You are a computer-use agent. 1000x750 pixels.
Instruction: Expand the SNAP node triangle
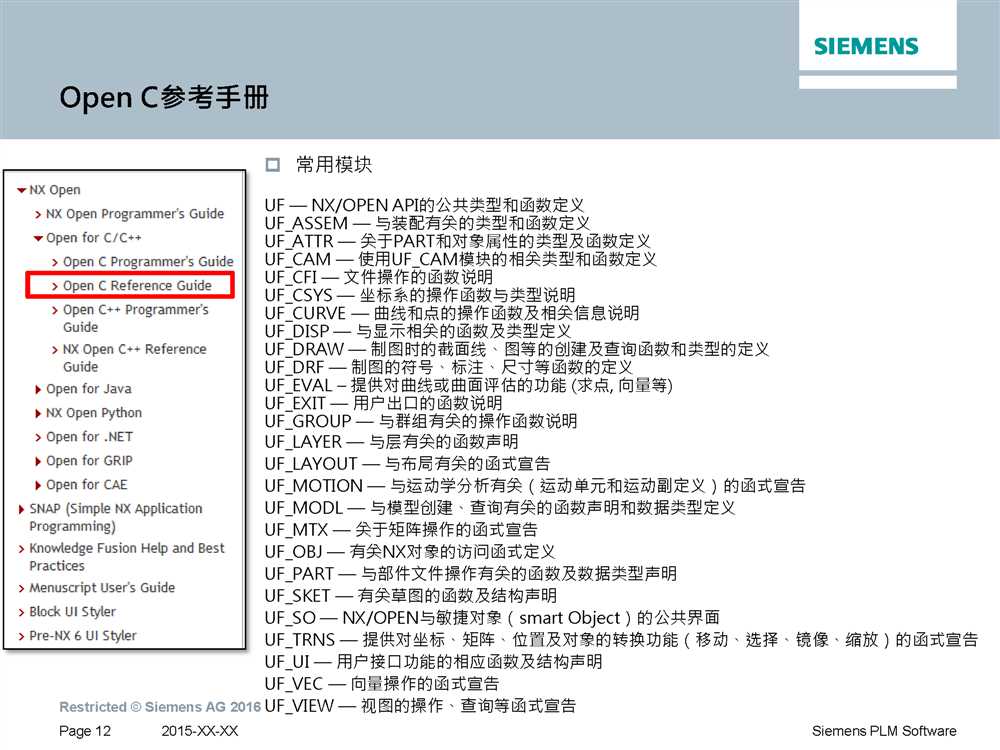pyautogui.click(x=22, y=510)
